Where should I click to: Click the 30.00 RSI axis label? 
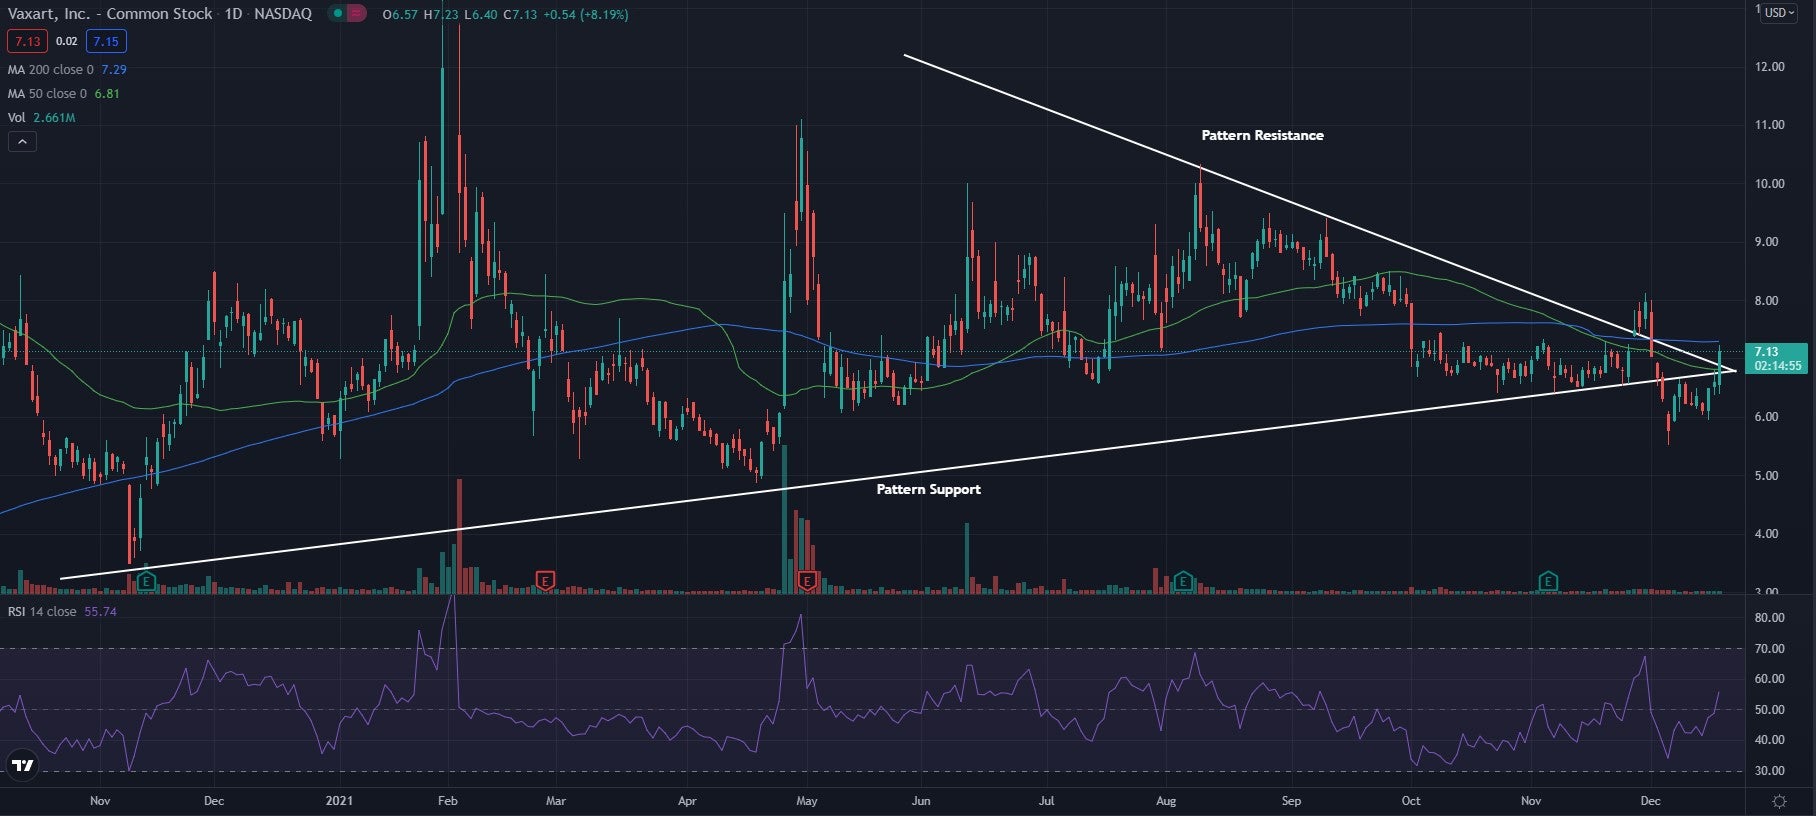pyautogui.click(x=1769, y=771)
